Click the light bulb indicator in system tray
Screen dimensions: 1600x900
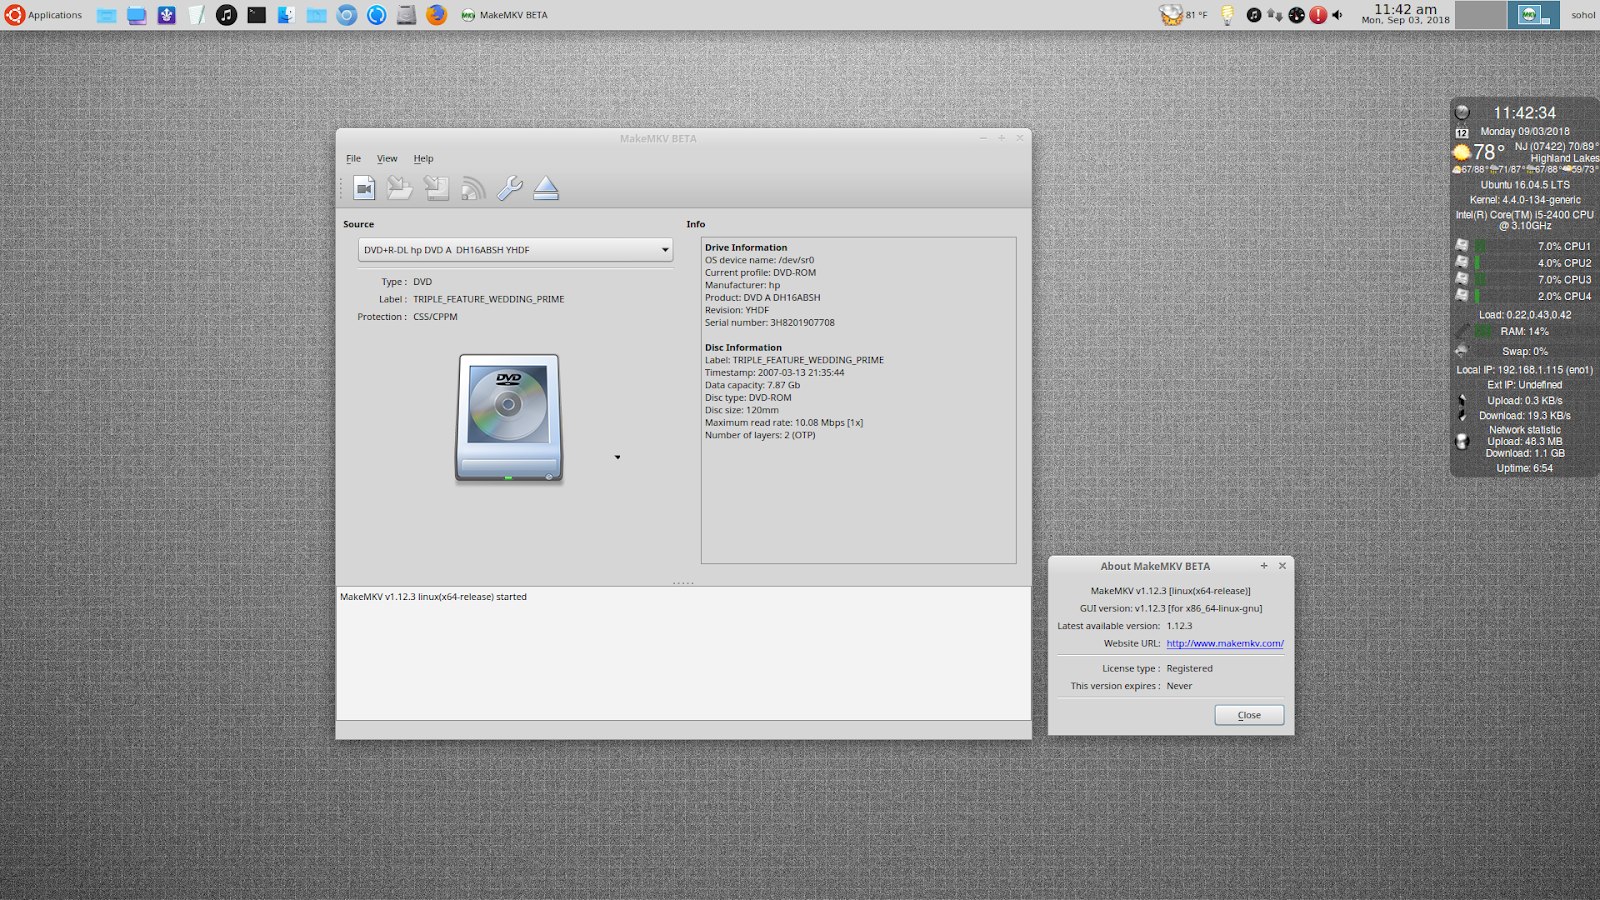pyautogui.click(x=1227, y=15)
